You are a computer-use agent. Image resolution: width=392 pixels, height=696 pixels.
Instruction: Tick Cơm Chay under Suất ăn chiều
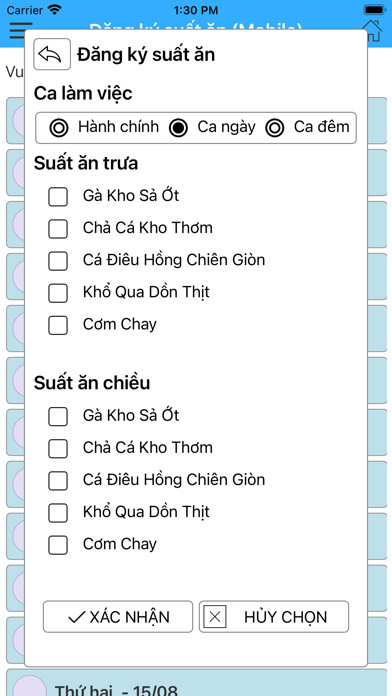58,545
